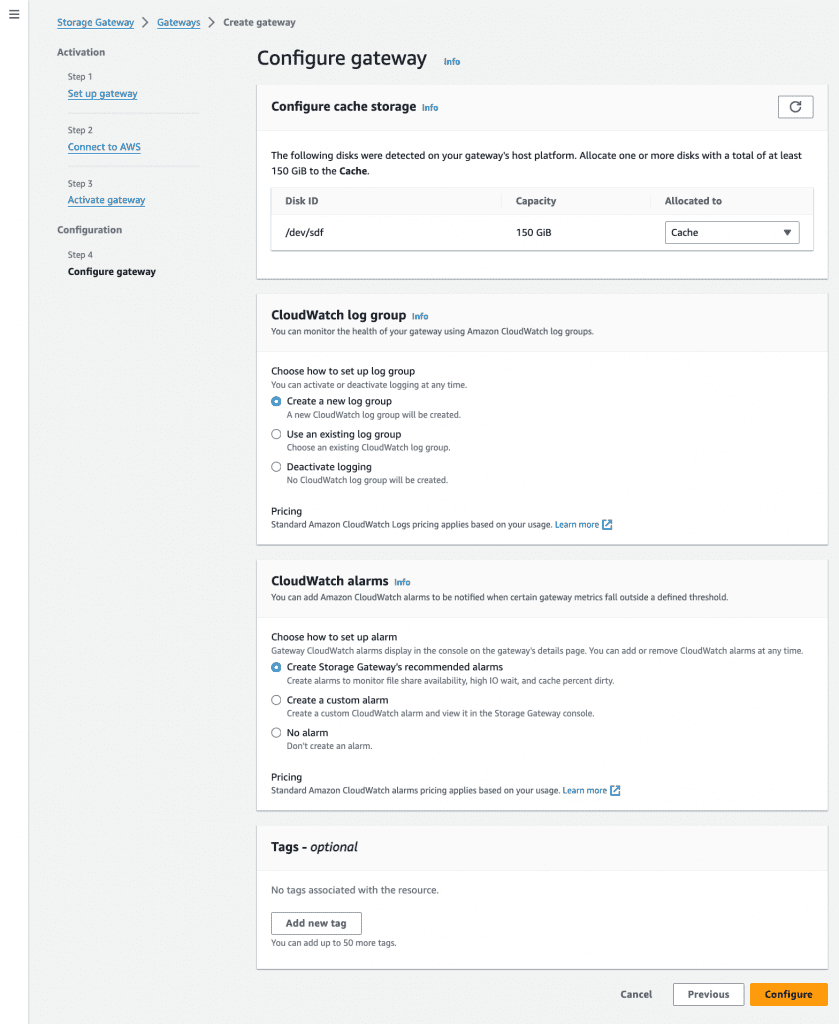Open Step 2 Connect to AWS
This screenshot has height=1024, width=839.
click(104, 146)
